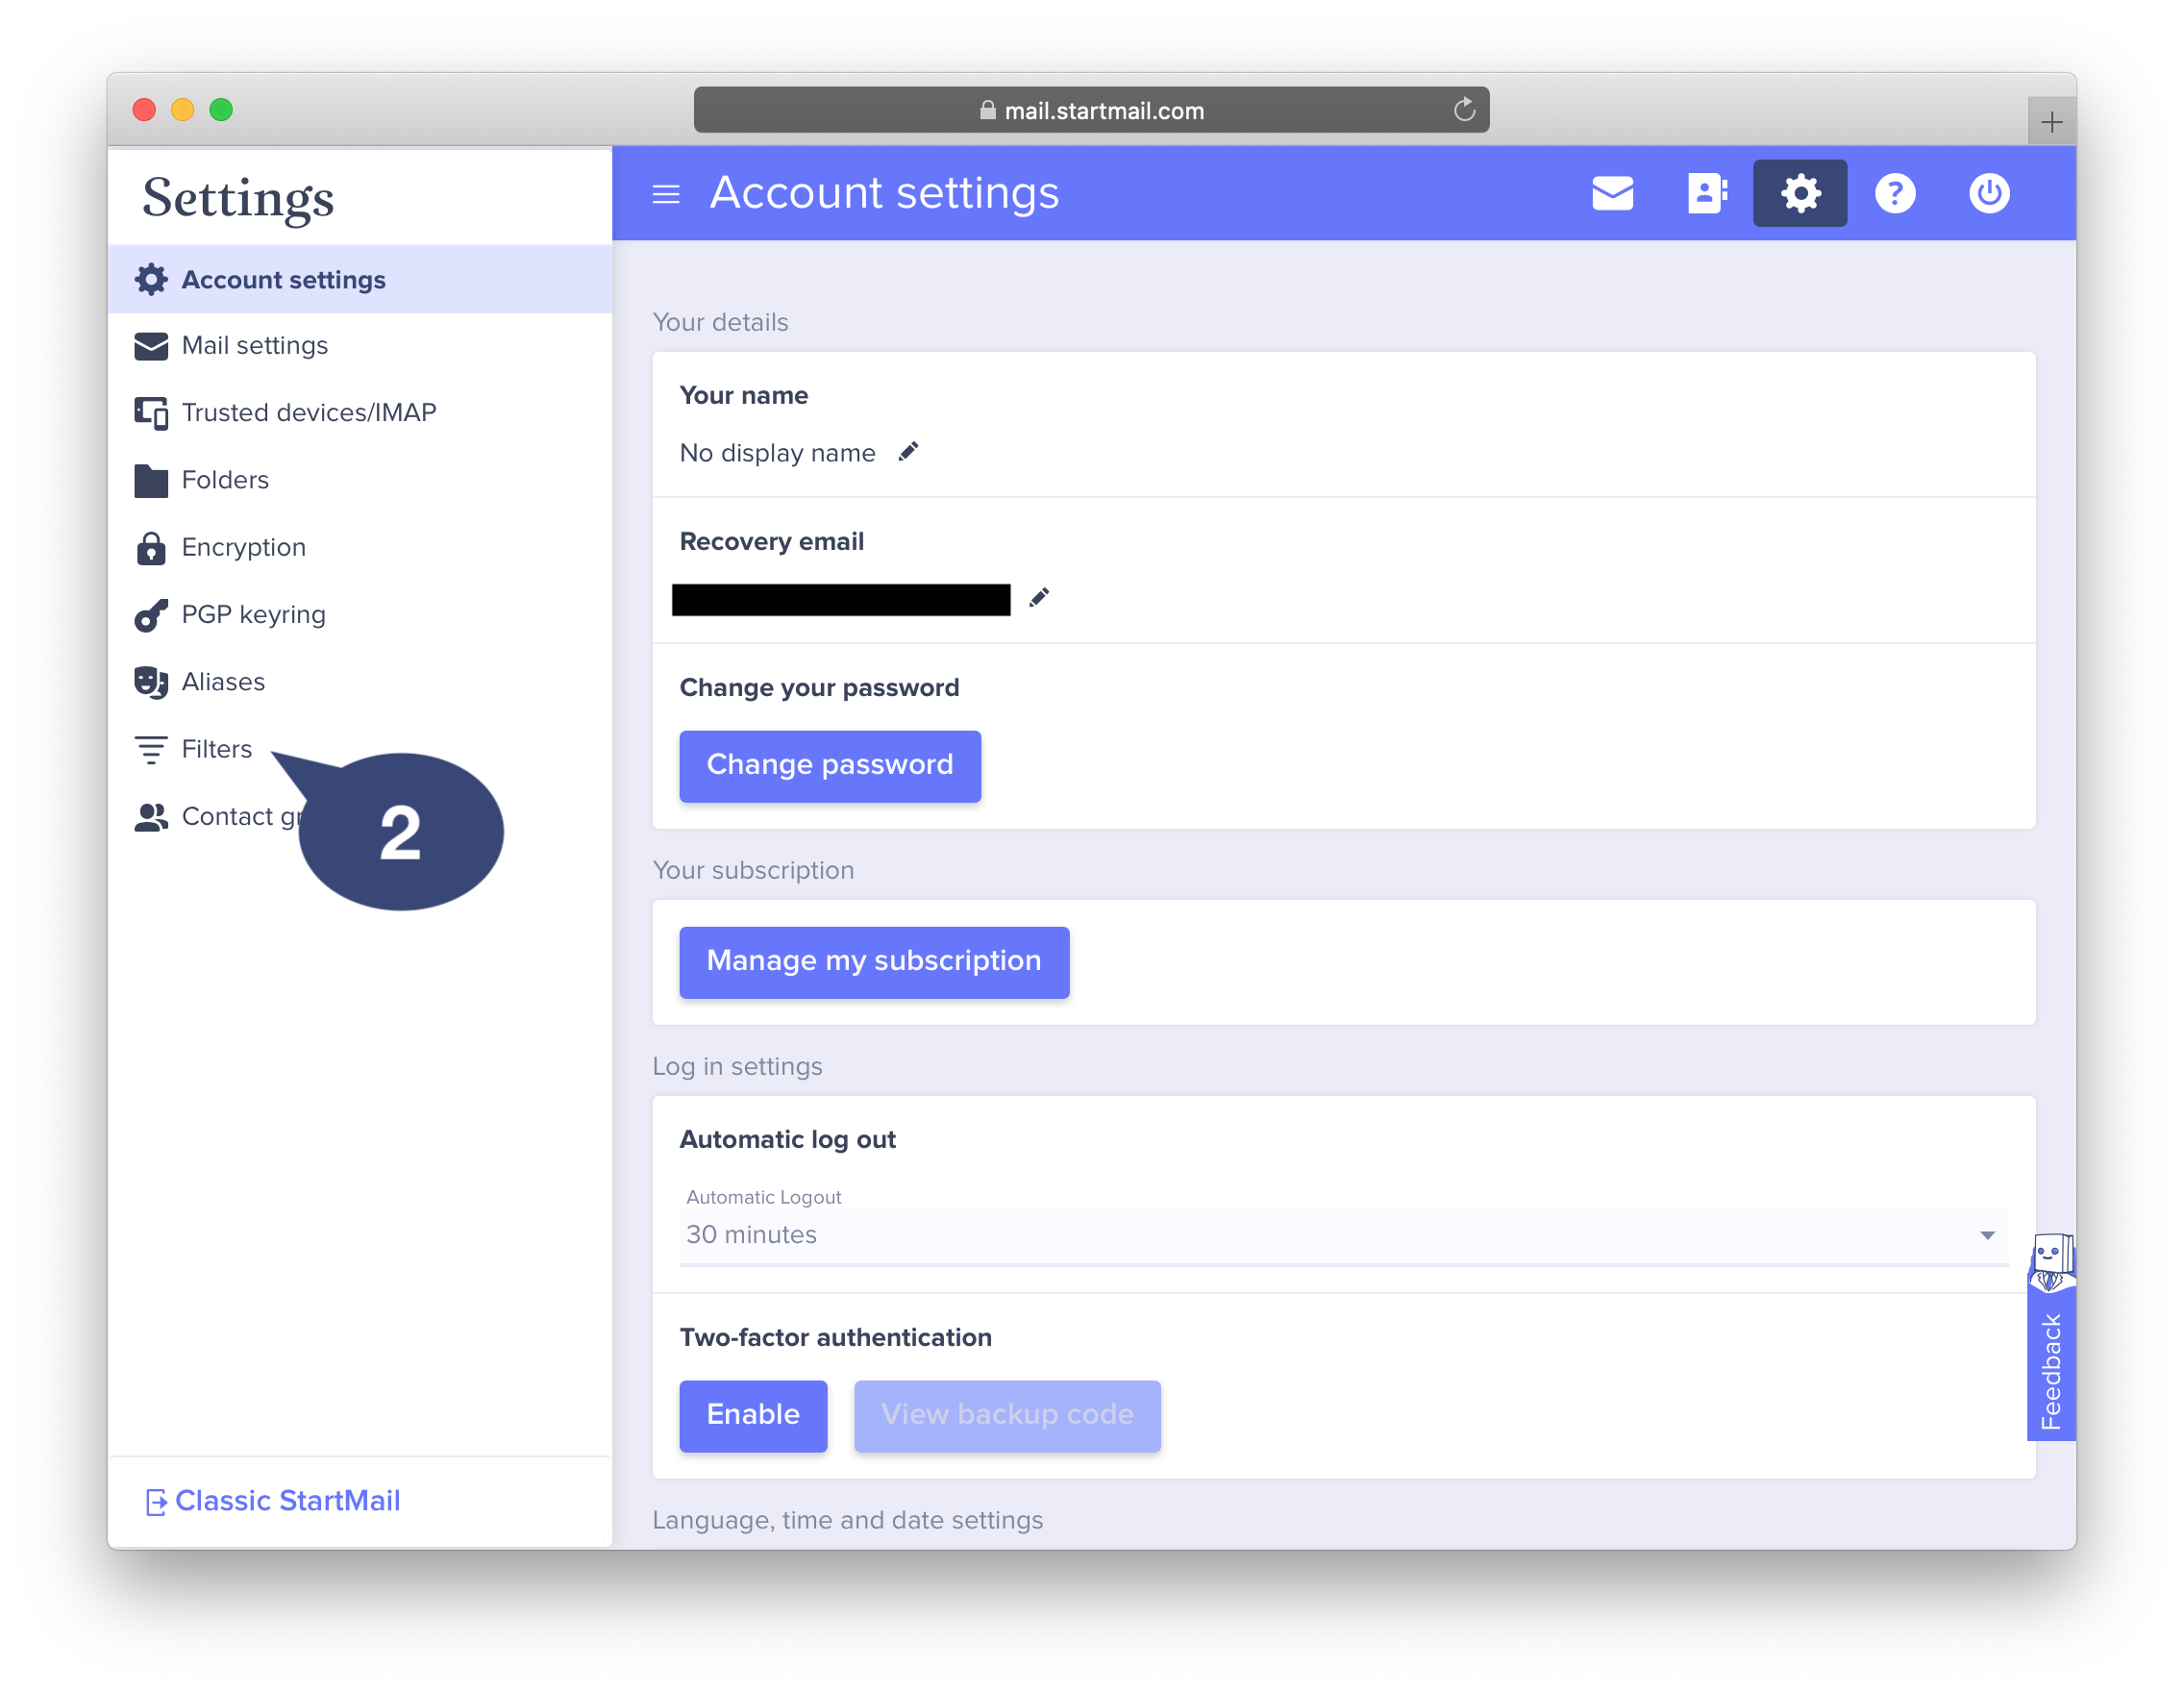Click the Help question mark icon
The height and width of the screenshot is (1692, 2184).
click(x=1895, y=193)
